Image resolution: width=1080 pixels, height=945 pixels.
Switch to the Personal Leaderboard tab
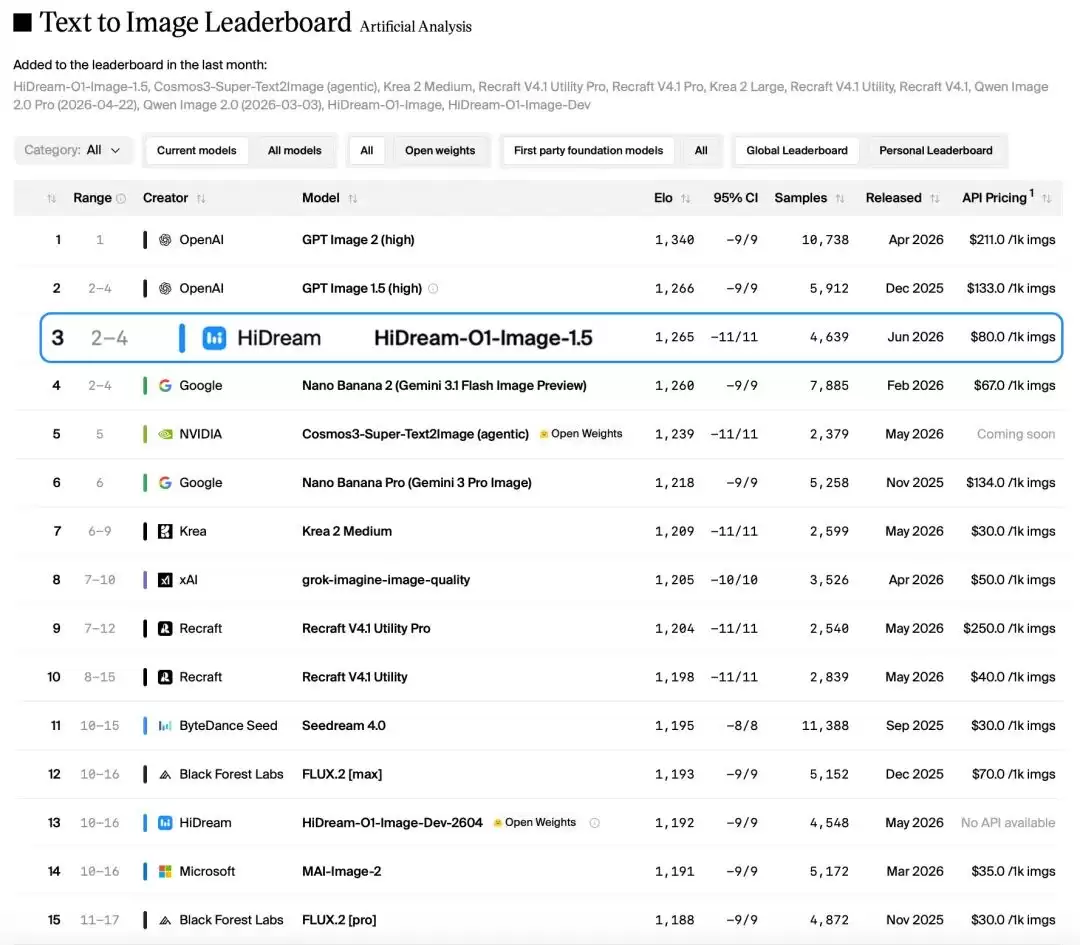(x=935, y=150)
